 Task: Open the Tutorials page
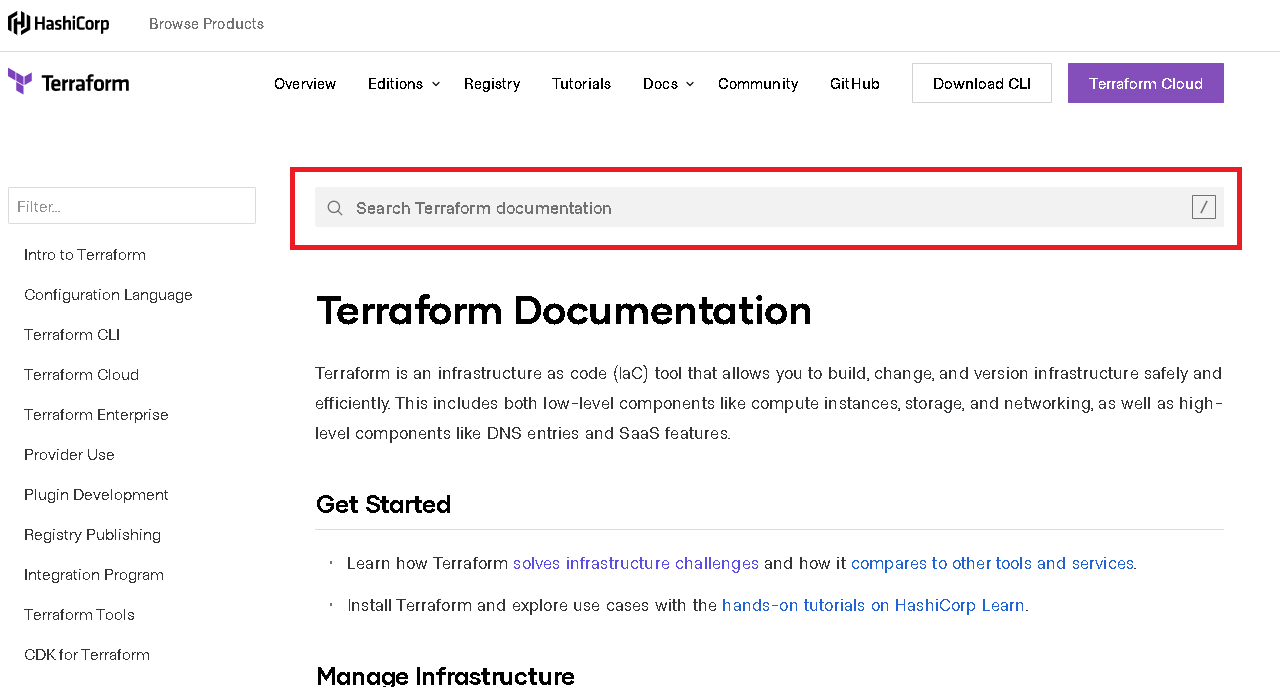click(581, 84)
